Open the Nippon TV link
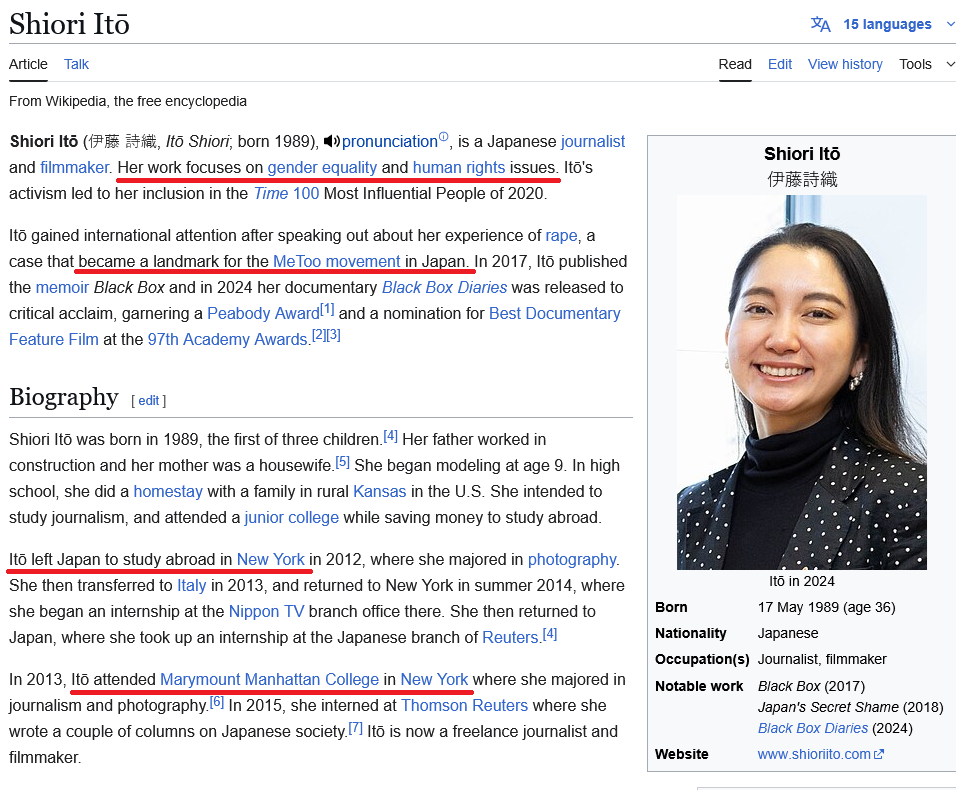Screen dimensions: 956x790 [266, 612]
